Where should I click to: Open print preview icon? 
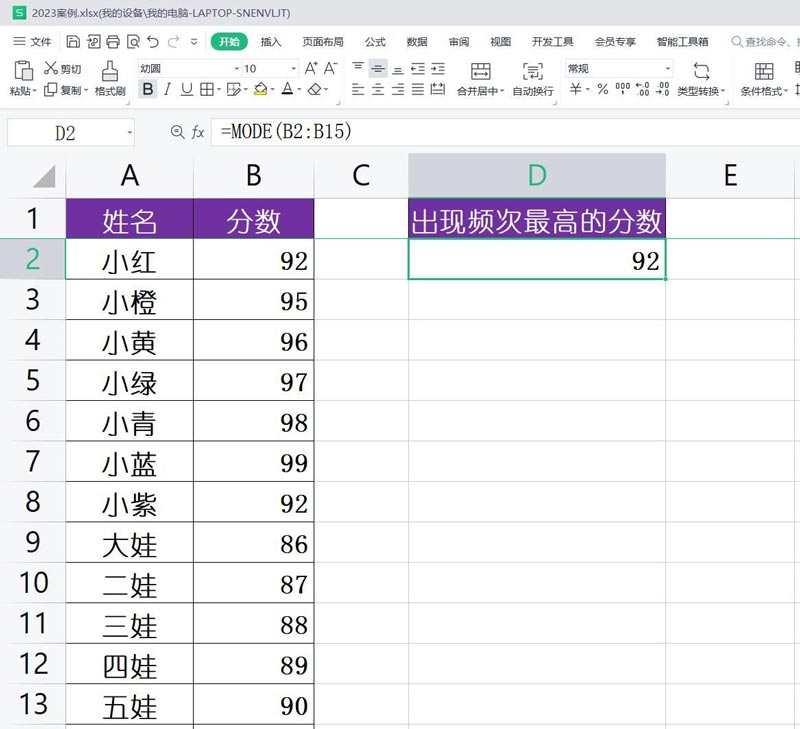(133, 41)
